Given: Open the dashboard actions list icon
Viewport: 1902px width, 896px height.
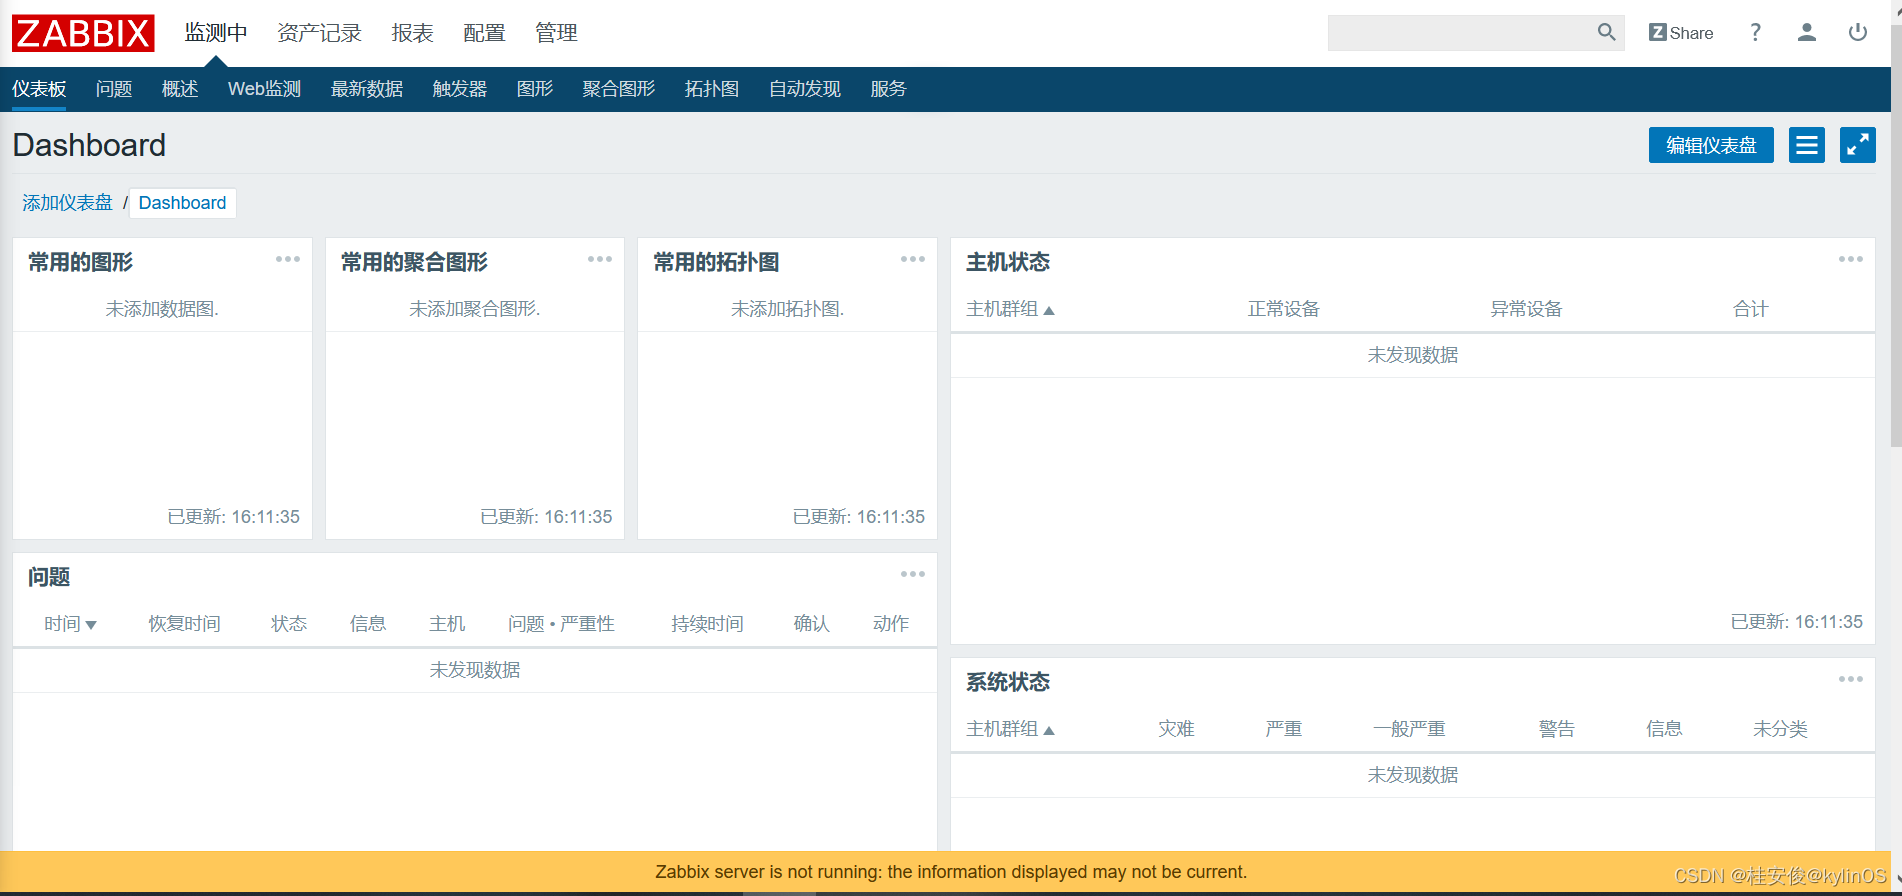Looking at the screenshot, I should tap(1806, 145).
